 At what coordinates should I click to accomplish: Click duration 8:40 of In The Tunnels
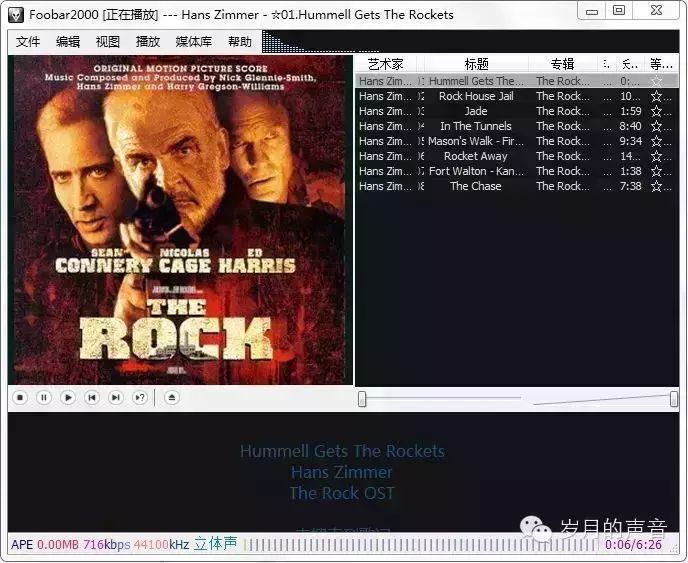631,126
